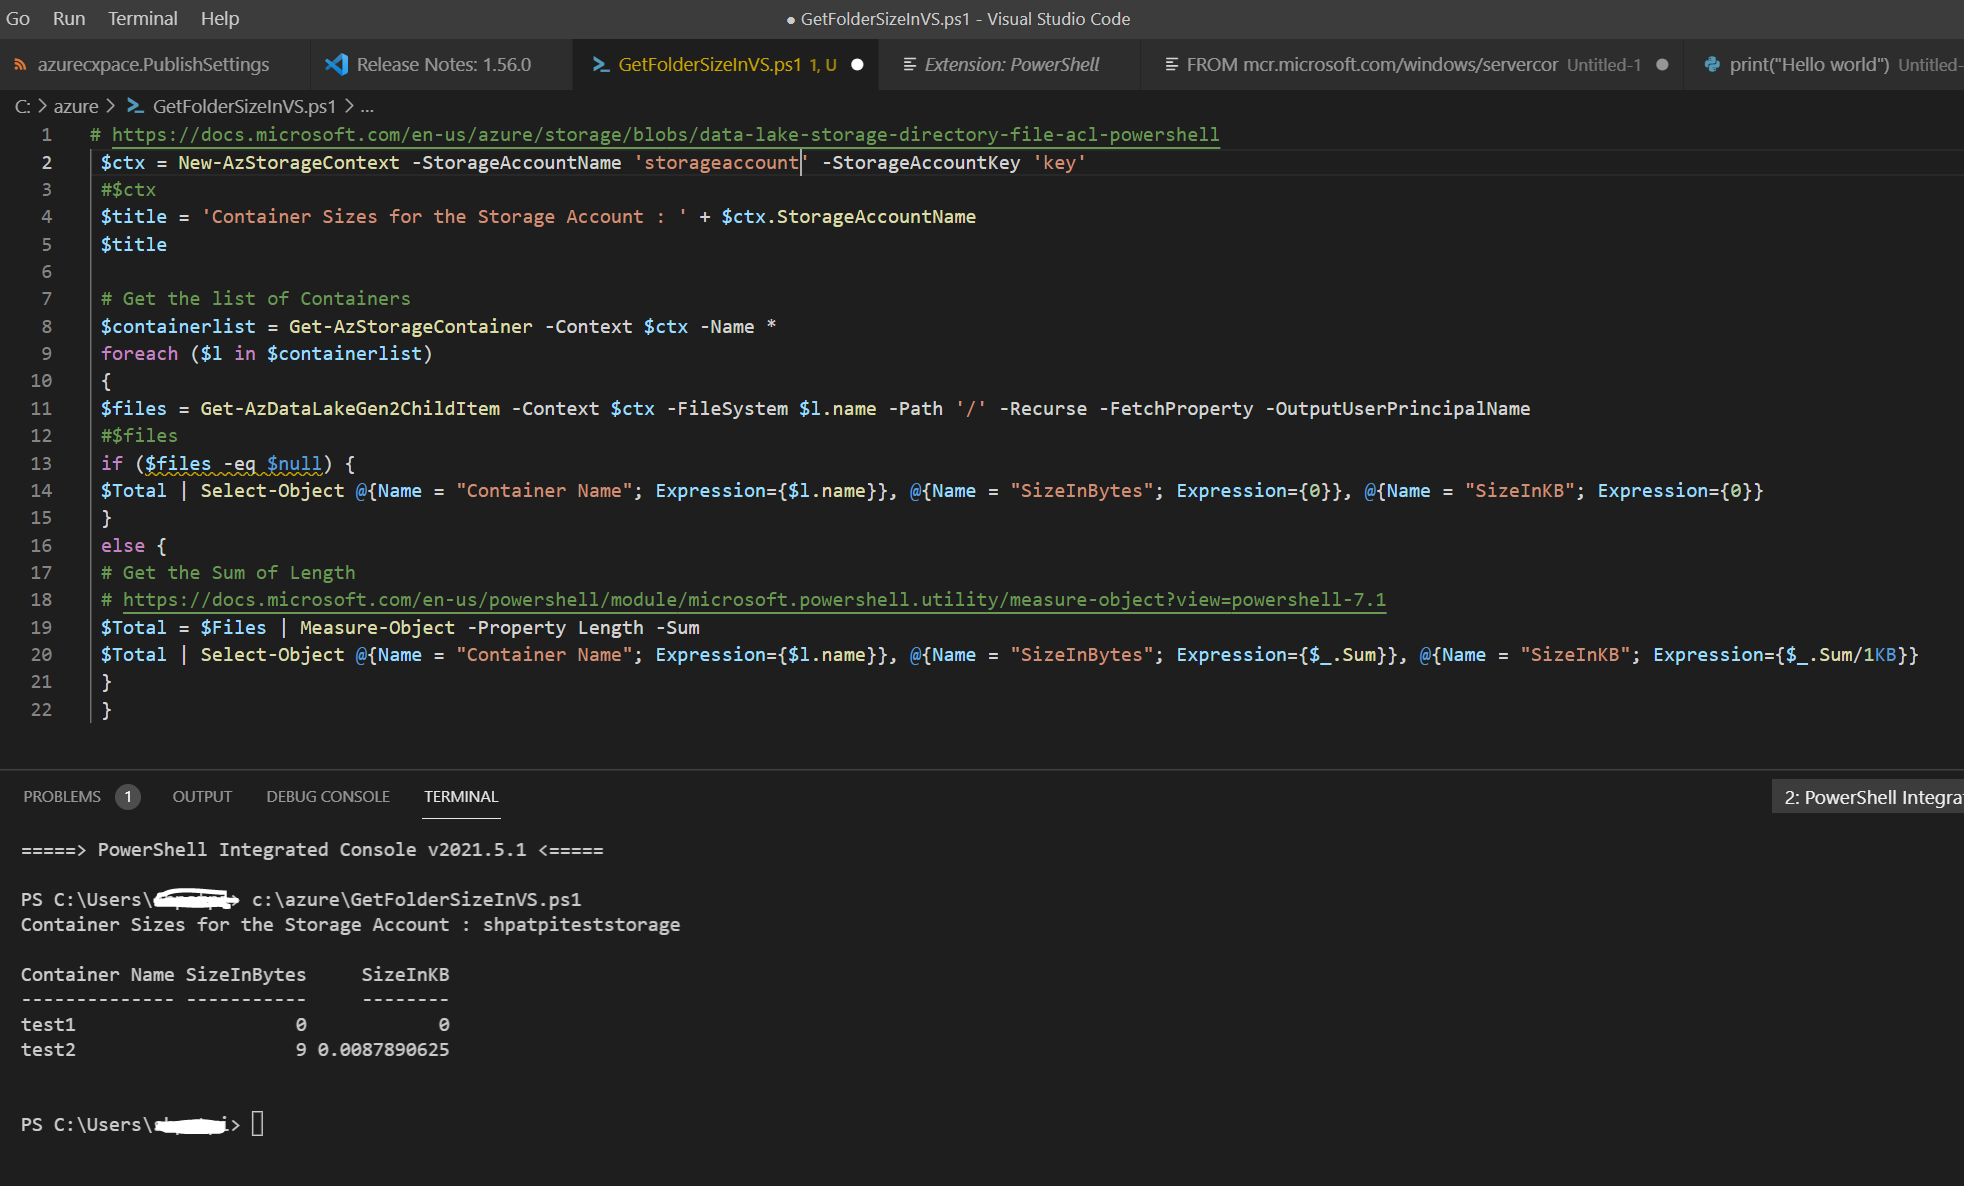Open the print("Hello world") Untitled tab
Image resolution: width=1964 pixels, height=1186 pixels.
click(1825, 64)
